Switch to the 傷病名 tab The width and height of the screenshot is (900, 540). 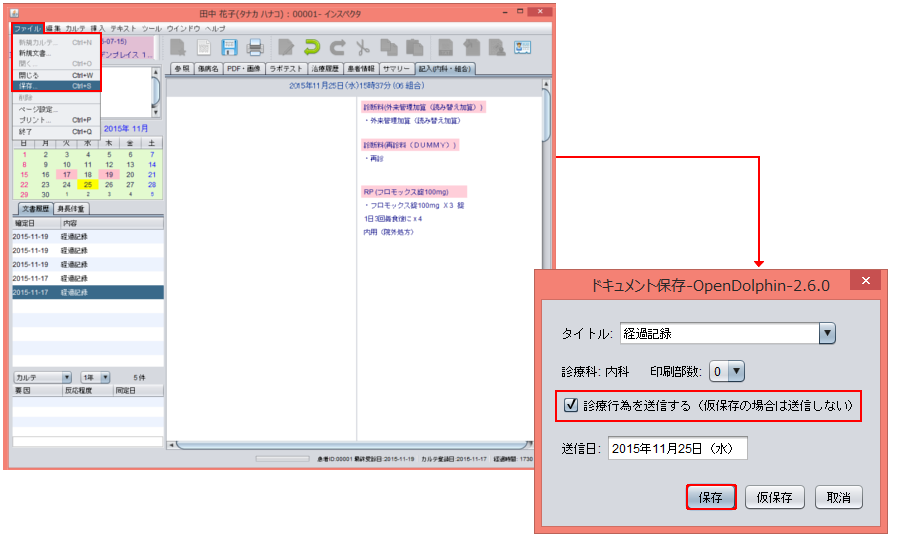coord(208,68)
